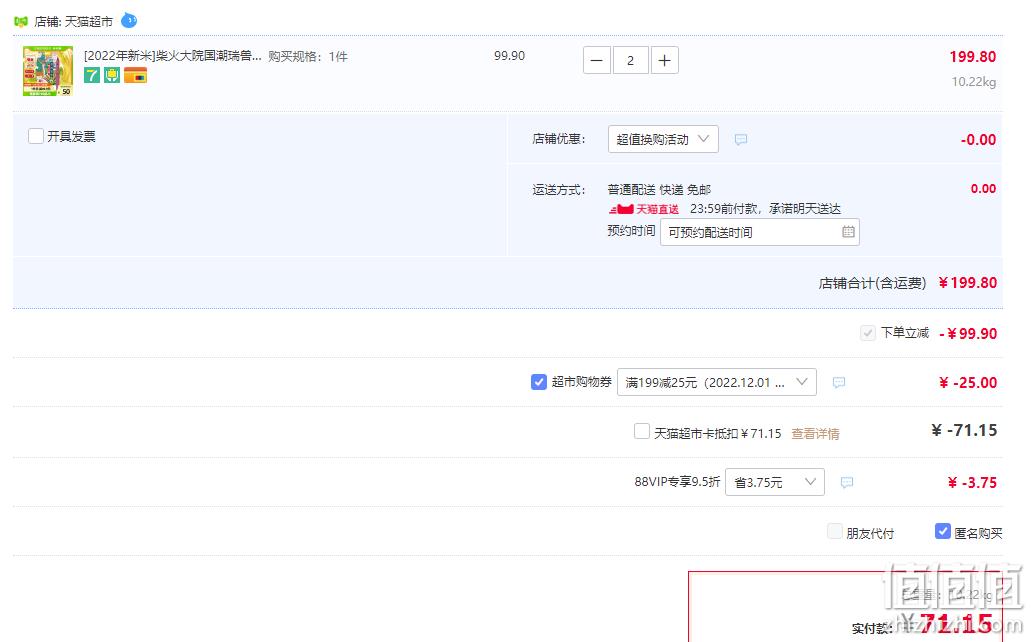Increase quantity with the plus button
The height and width of the screenshot is (642, 1032).
pos(665,61)
